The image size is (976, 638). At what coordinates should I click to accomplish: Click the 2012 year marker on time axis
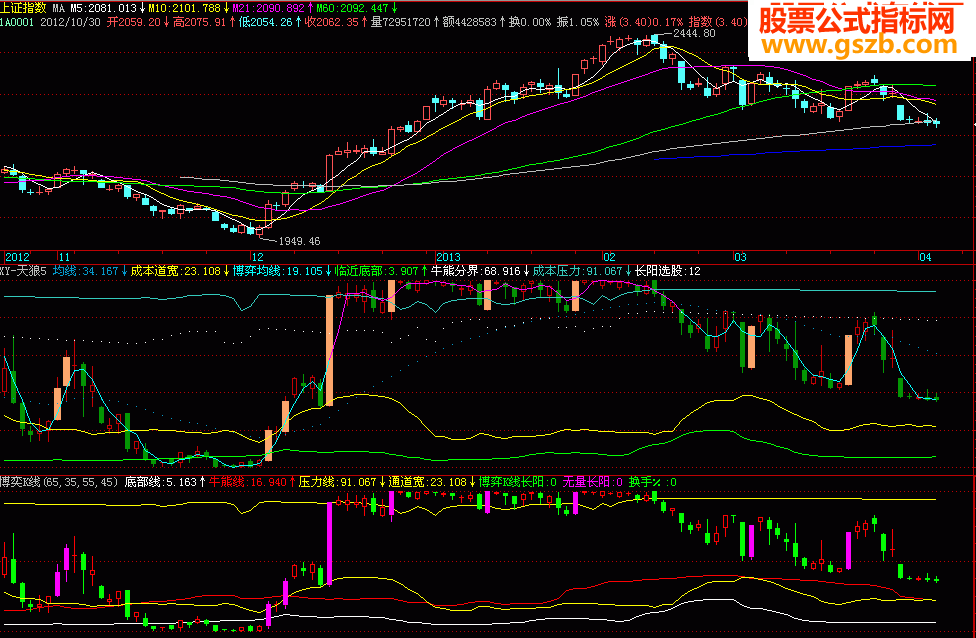[x=17, y=257]
